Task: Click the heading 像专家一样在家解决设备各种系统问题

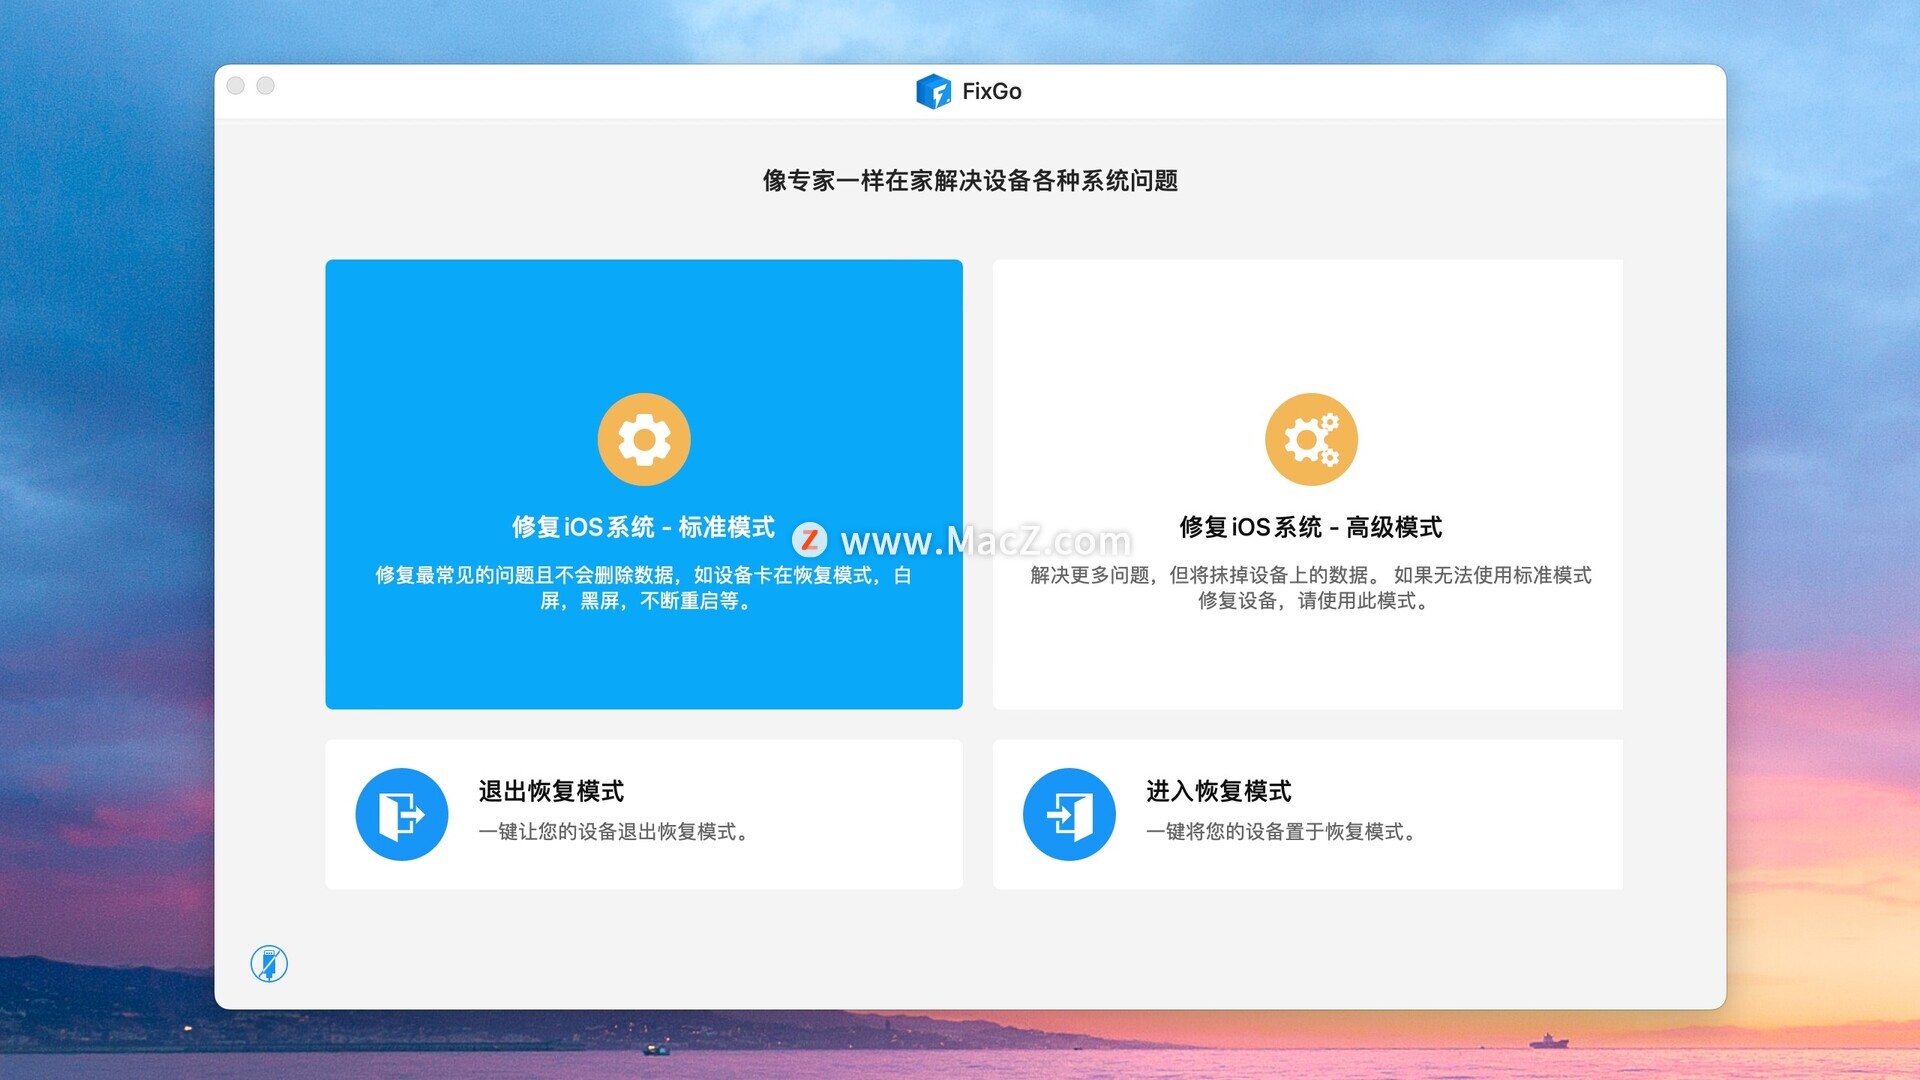Action: [x=970, y=181]
